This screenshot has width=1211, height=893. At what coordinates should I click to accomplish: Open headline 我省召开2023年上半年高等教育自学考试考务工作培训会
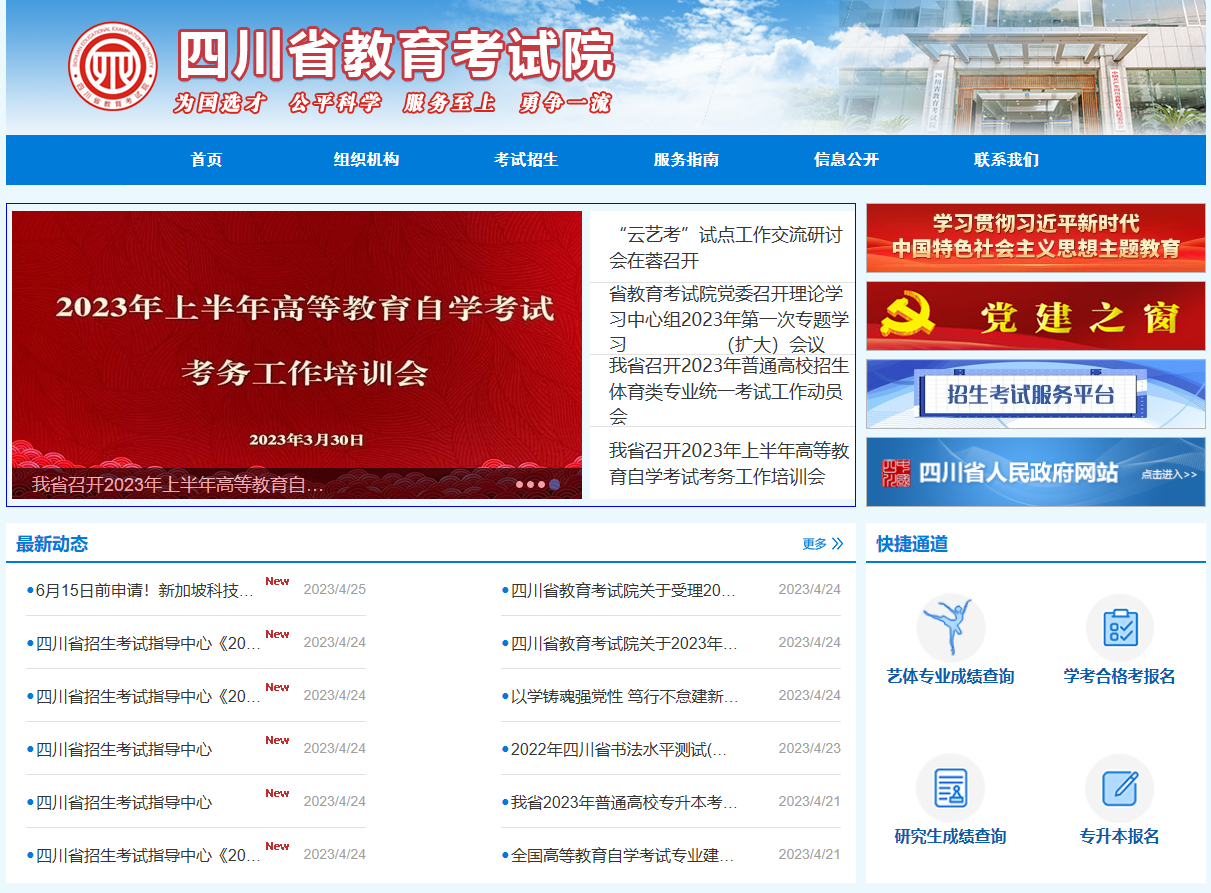click(729, 463)
